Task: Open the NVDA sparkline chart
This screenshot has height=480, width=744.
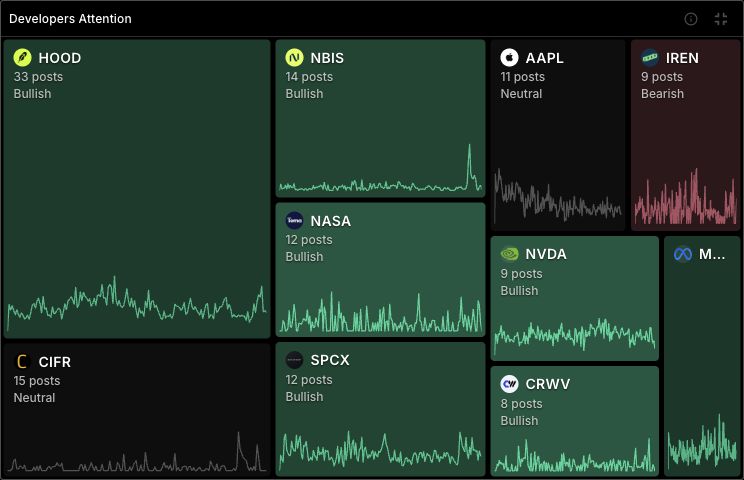Action: (575, 336)
